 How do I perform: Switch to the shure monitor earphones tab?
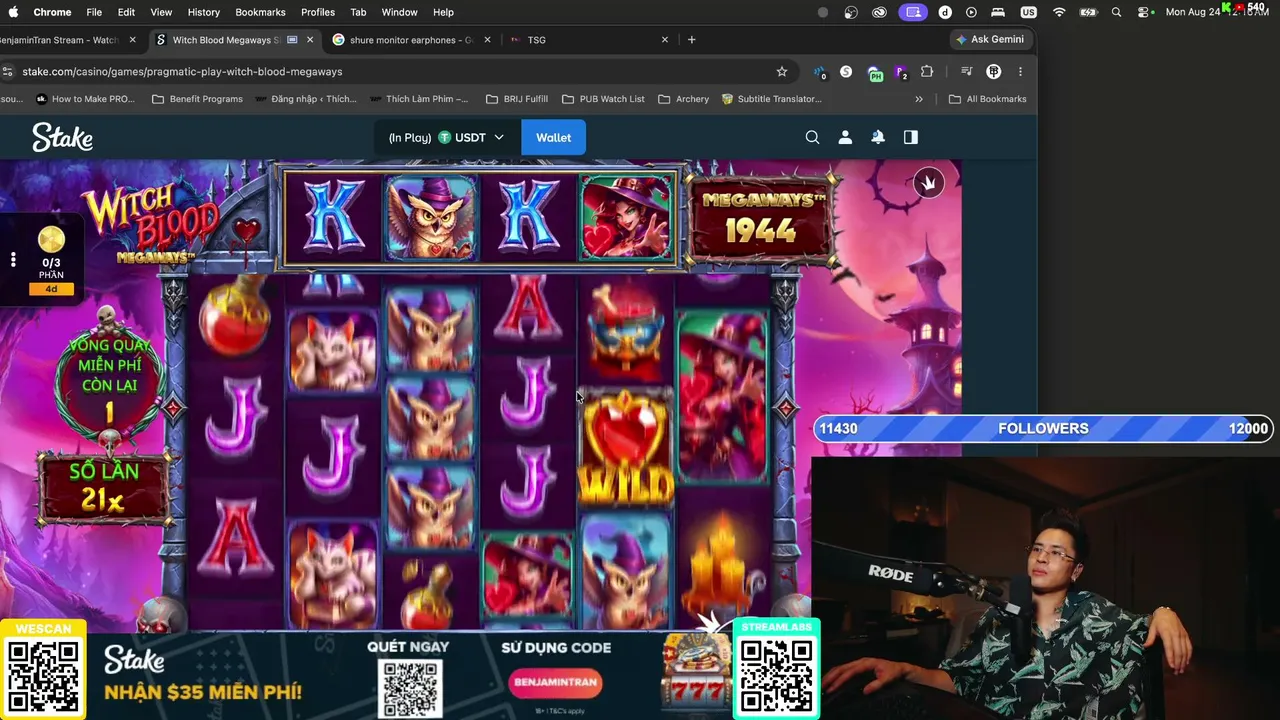pos(410,40)
